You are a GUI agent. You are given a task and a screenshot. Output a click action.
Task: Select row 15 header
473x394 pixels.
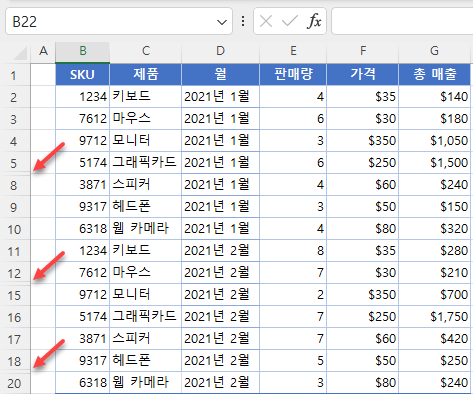coord(15,295)
